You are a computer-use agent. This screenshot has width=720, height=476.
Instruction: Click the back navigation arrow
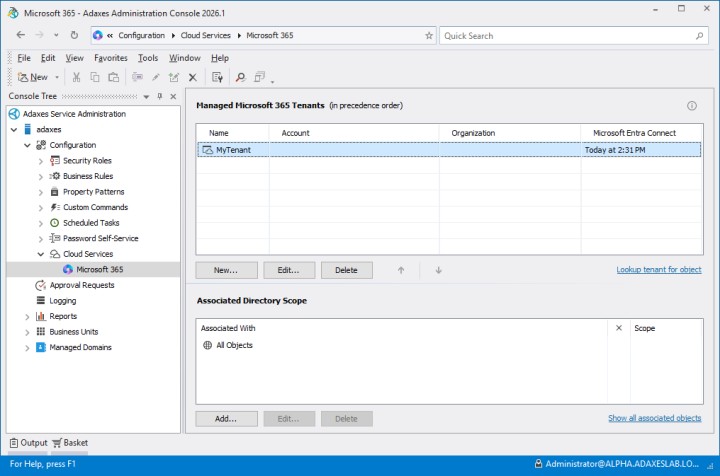[x=20, y=35]
